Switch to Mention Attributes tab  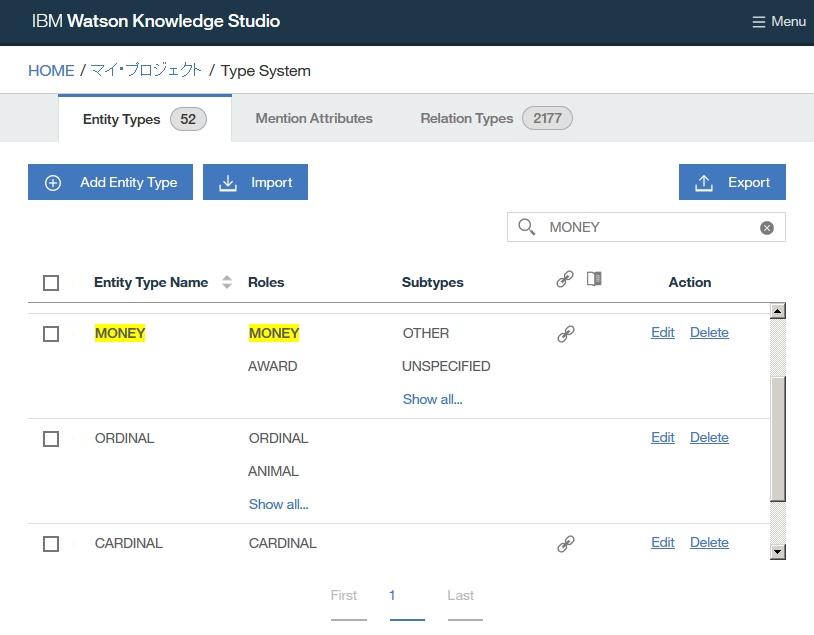314,119
